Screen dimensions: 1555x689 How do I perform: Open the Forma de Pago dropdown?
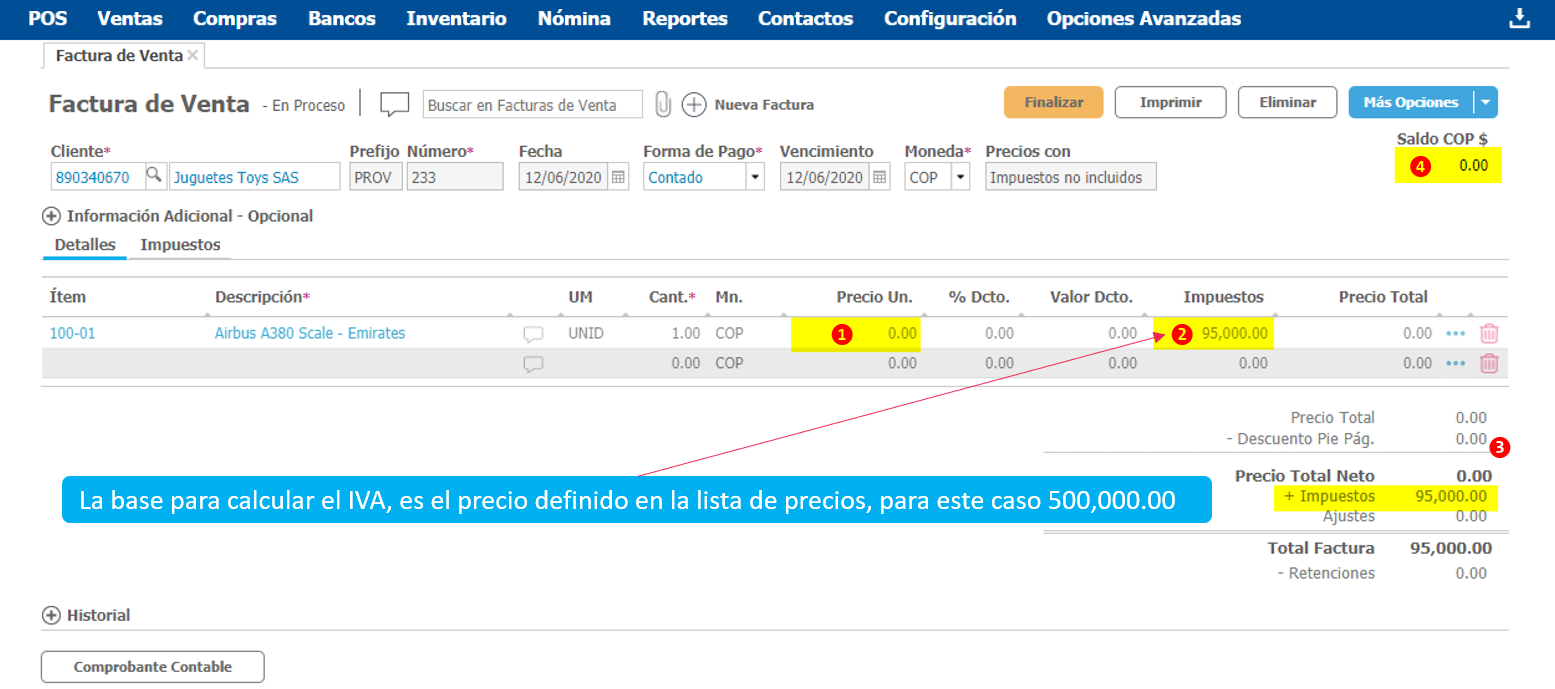tap(754, 177)
